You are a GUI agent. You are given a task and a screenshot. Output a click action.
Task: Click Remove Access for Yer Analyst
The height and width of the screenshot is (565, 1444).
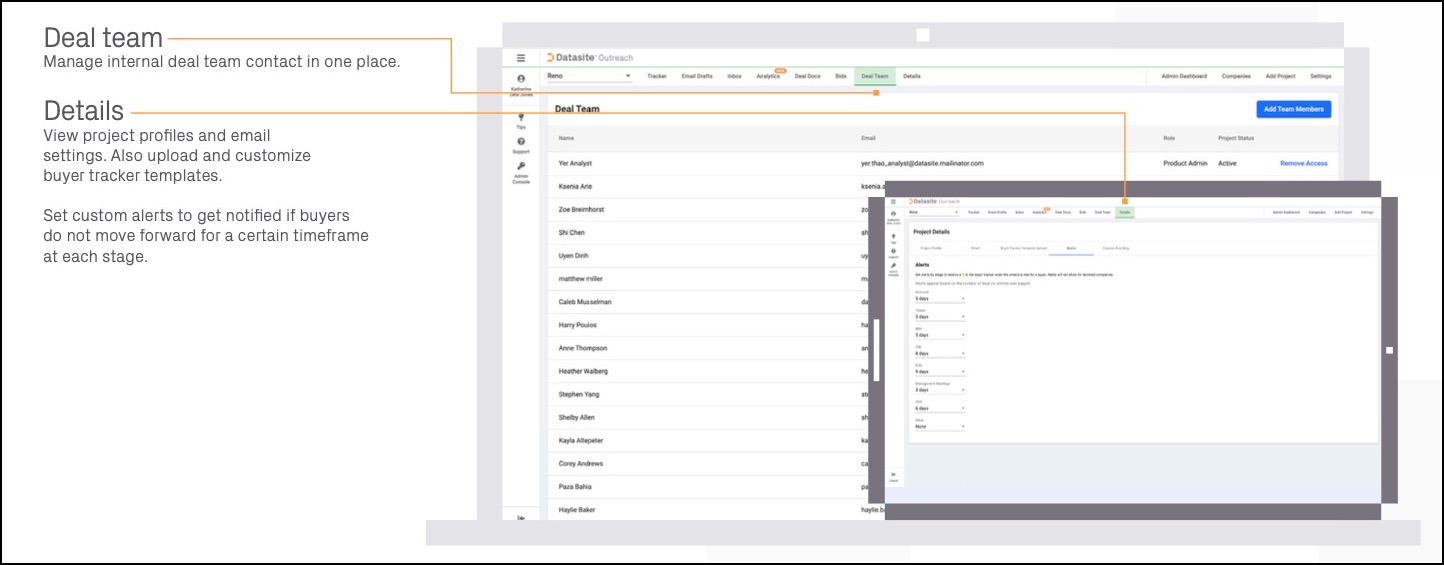point(1303,163)
